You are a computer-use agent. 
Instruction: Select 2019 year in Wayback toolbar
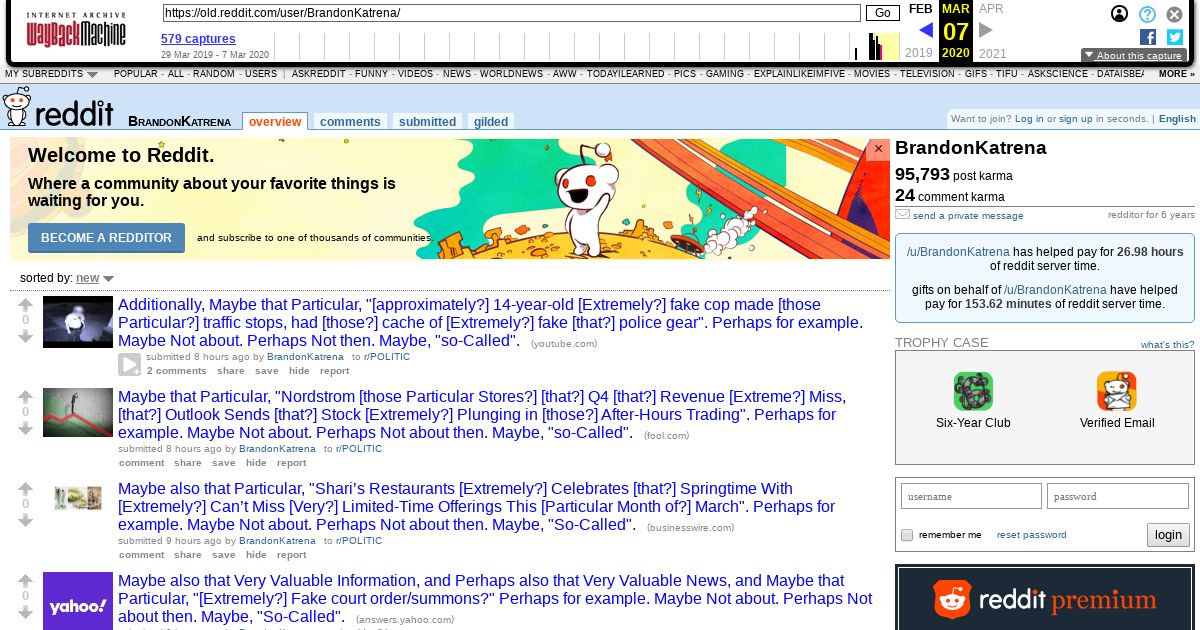tap(918, 54)
